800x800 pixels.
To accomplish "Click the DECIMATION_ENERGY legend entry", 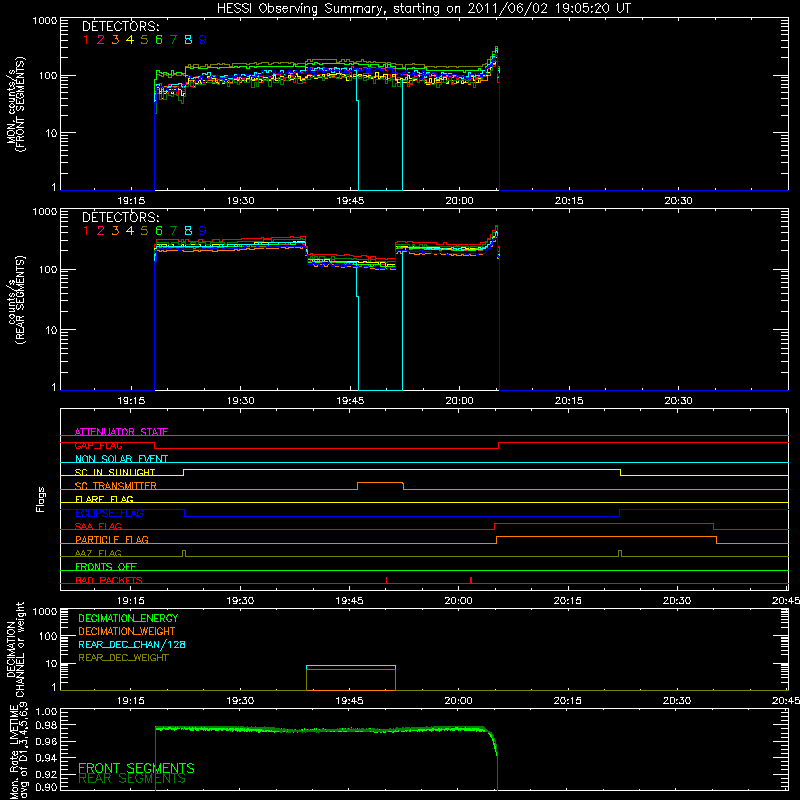I will pyautogui.click(x=128, y=618).
